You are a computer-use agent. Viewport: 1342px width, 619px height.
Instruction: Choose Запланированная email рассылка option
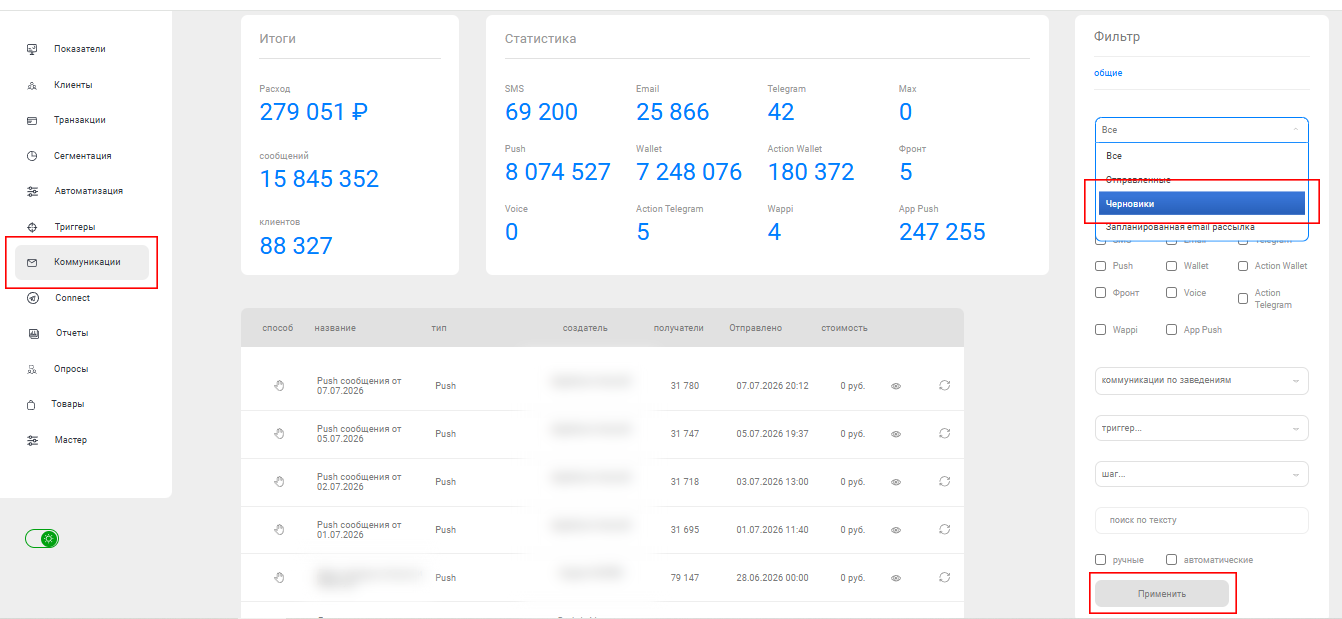point(1202,227)
